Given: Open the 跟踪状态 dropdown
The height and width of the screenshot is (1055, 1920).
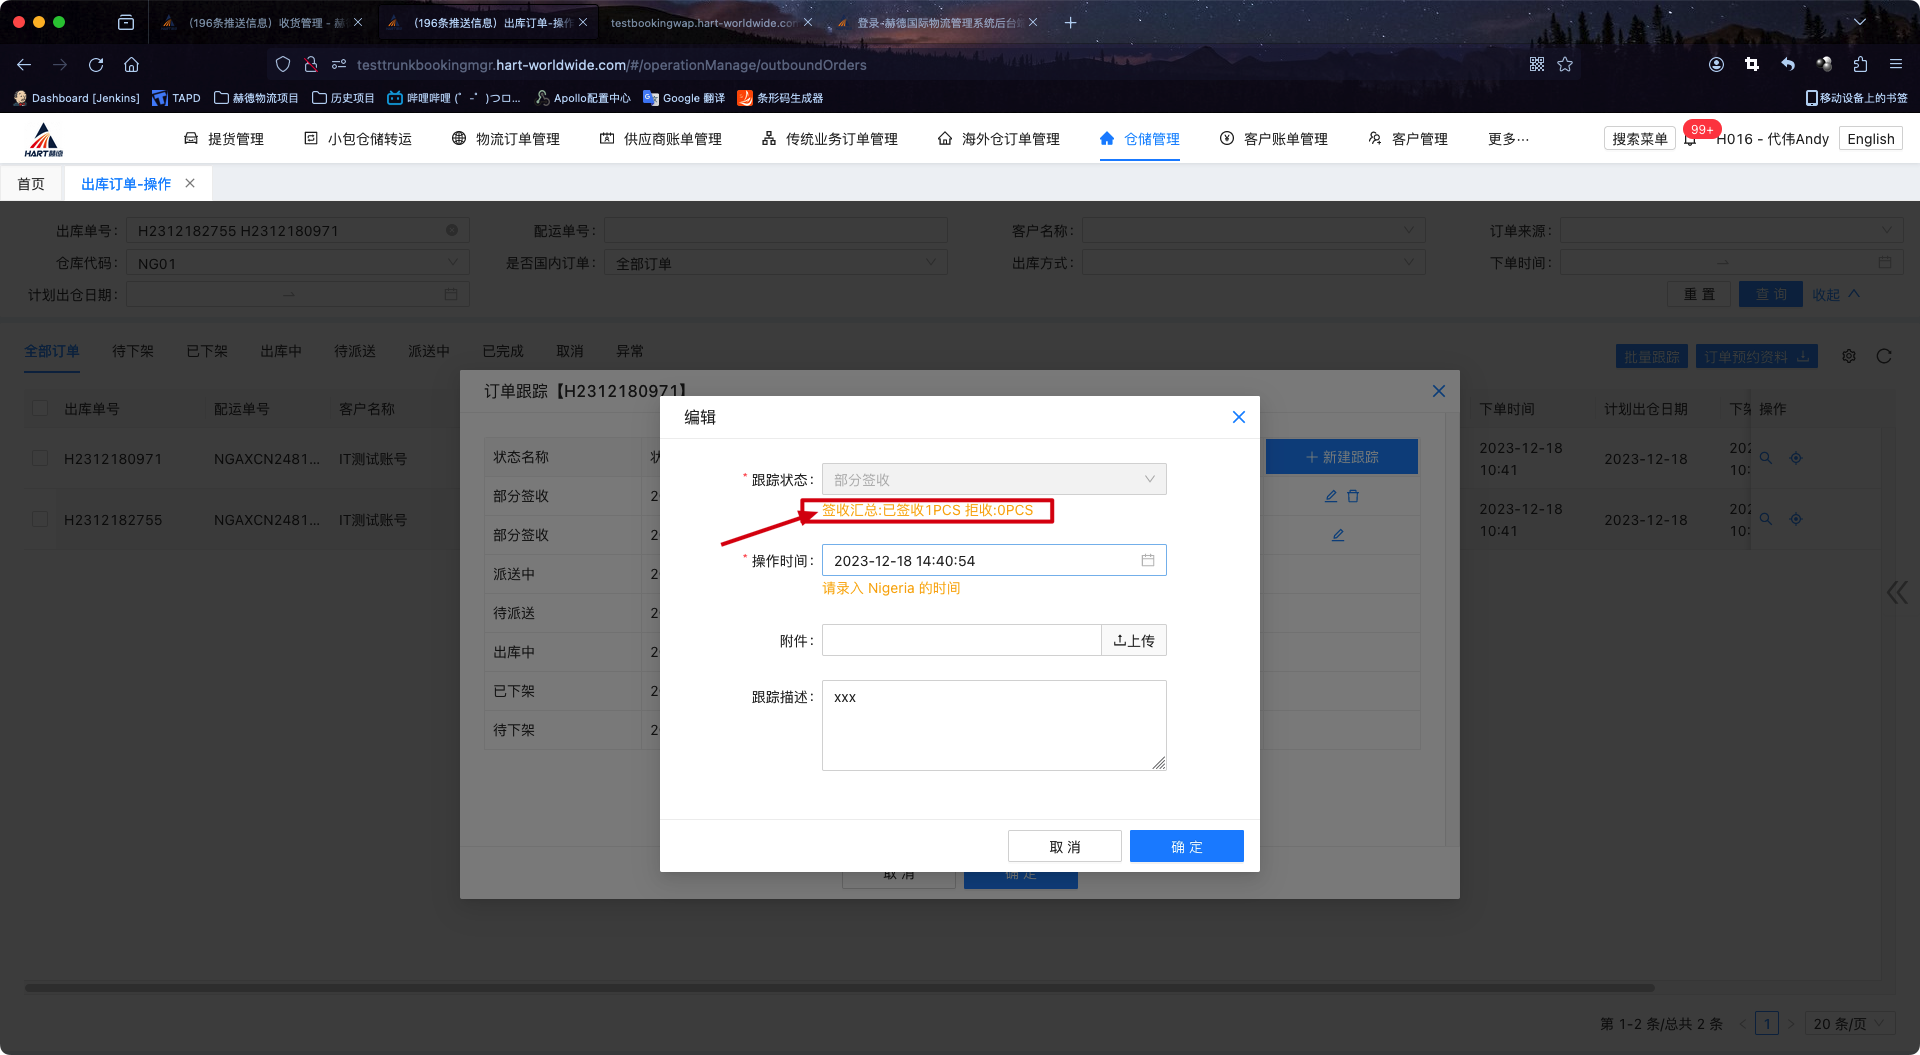Looking at the screenshot, I should [x=993, y=479].
